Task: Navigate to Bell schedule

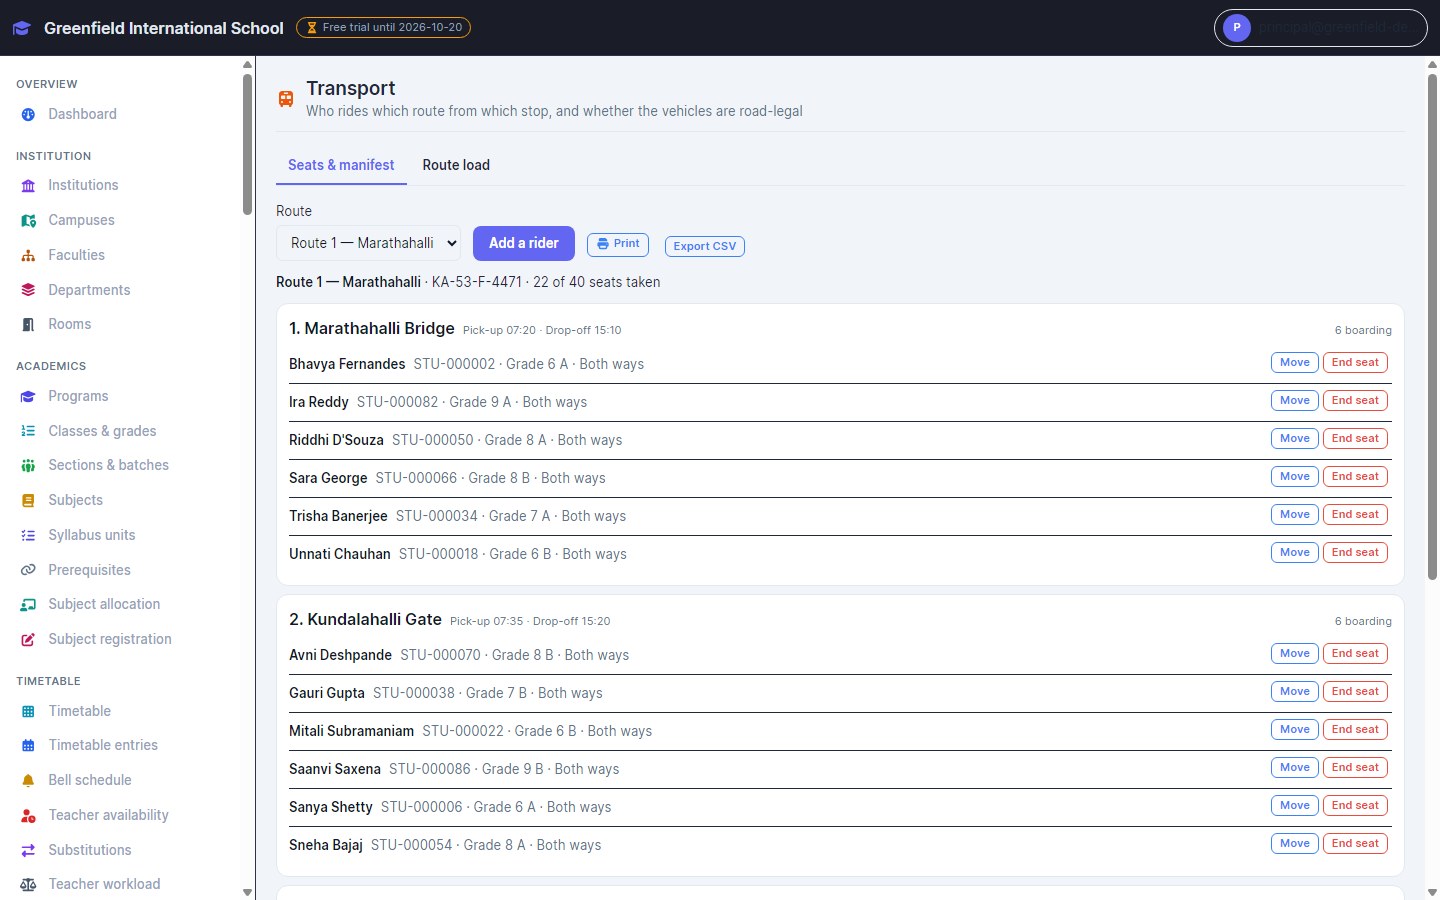Action: click(x=90, y=781)
